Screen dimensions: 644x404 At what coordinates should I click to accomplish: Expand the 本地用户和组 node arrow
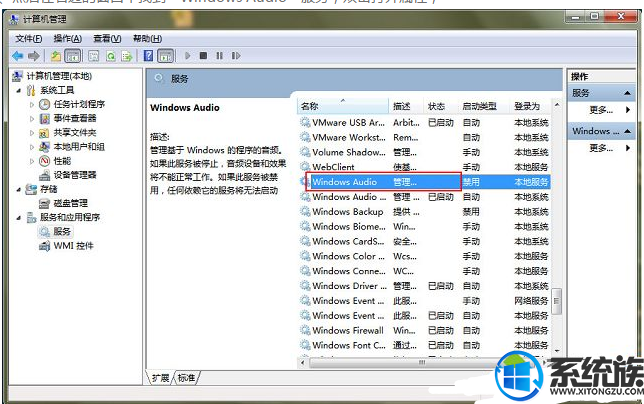pyautogui.click(x=32, y=147)
